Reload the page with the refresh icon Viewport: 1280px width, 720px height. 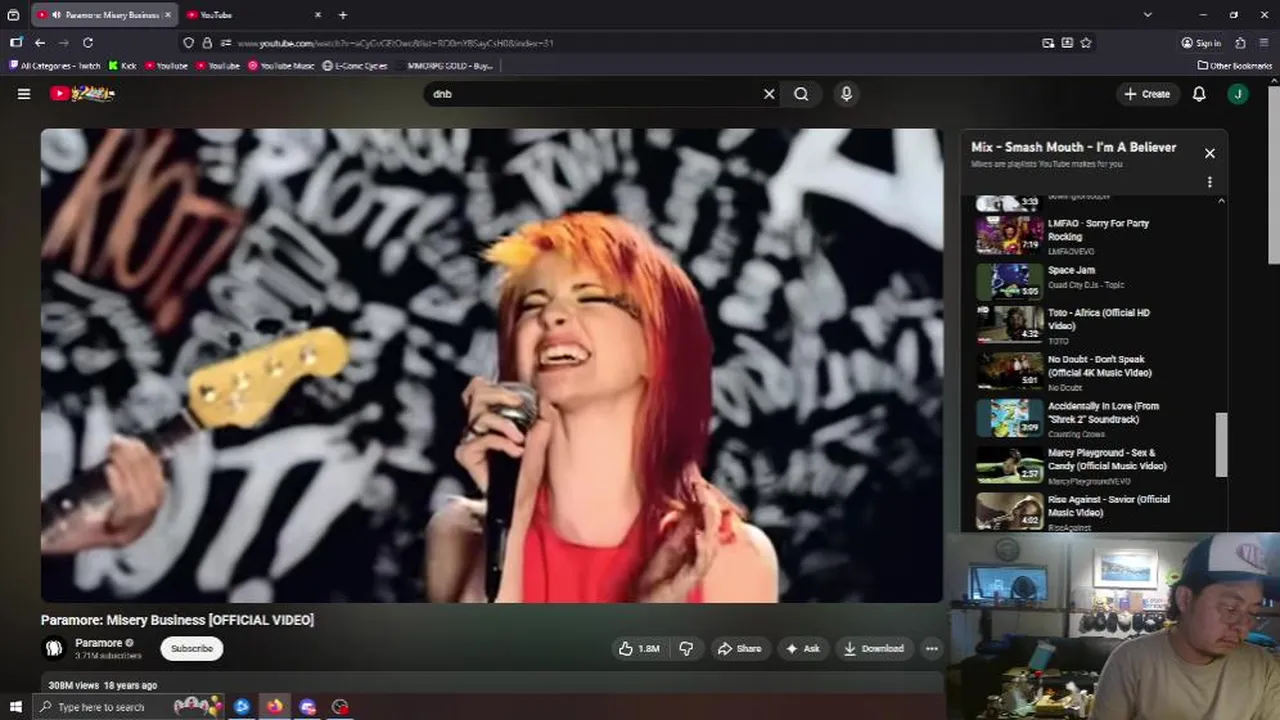(x=88, y=43)
